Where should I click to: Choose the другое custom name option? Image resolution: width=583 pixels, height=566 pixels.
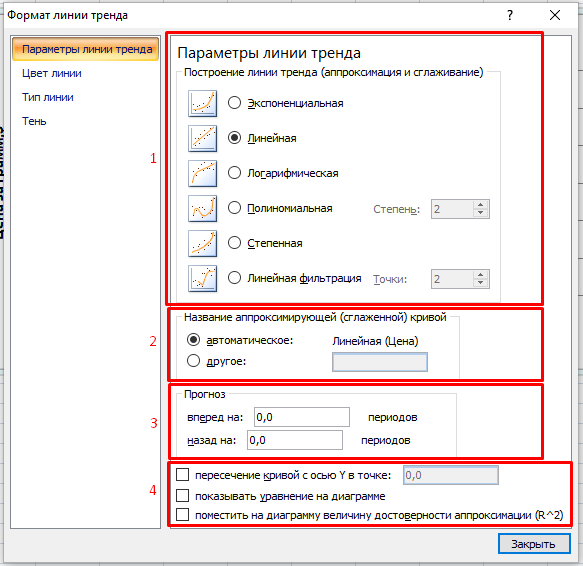(193, 360)
